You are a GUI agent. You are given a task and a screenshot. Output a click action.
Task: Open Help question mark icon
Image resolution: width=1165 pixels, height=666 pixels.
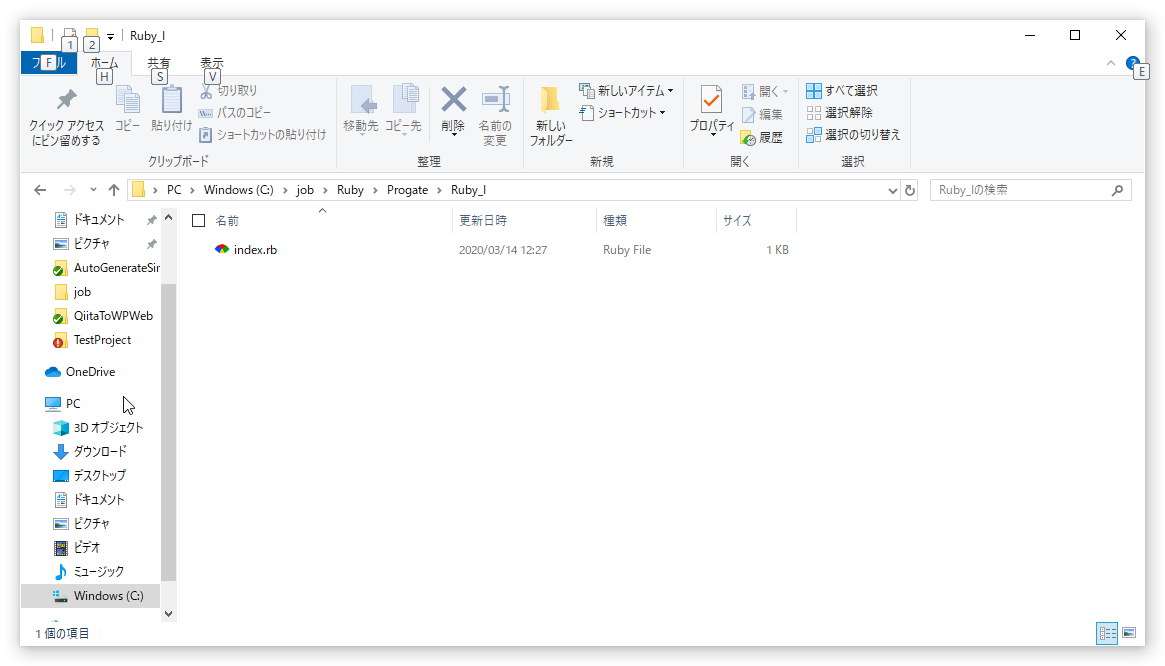point(1132,63)
